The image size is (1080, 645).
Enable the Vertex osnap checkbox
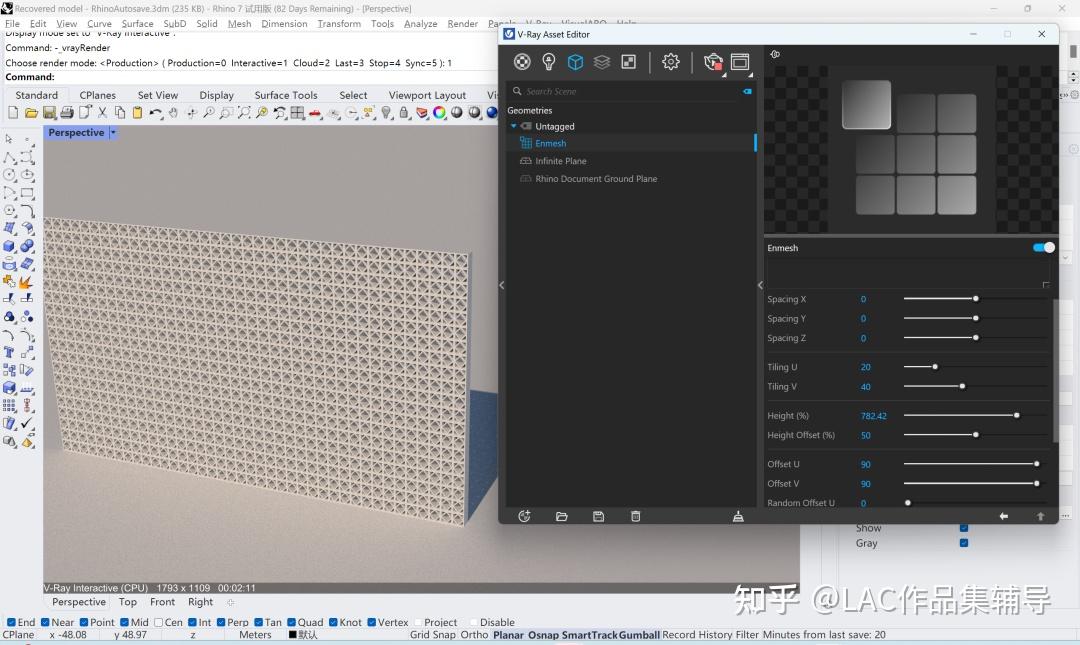369,622
